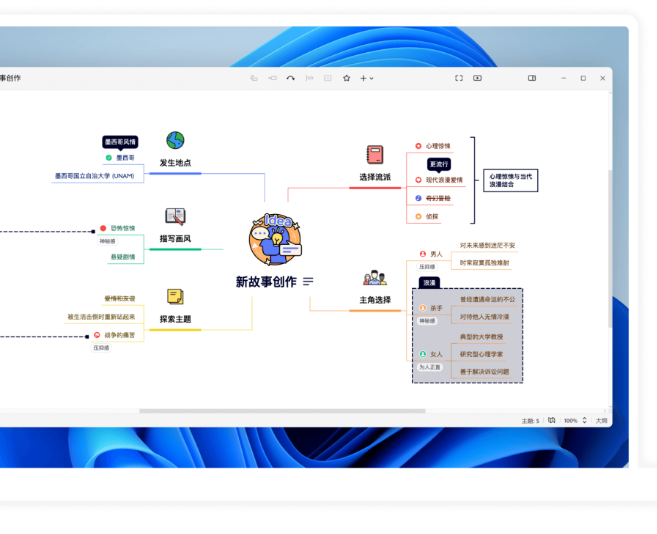Click the red marker beside 心理惊悚
The width and height of the screenshot is (657, 534).
[418, 146]
